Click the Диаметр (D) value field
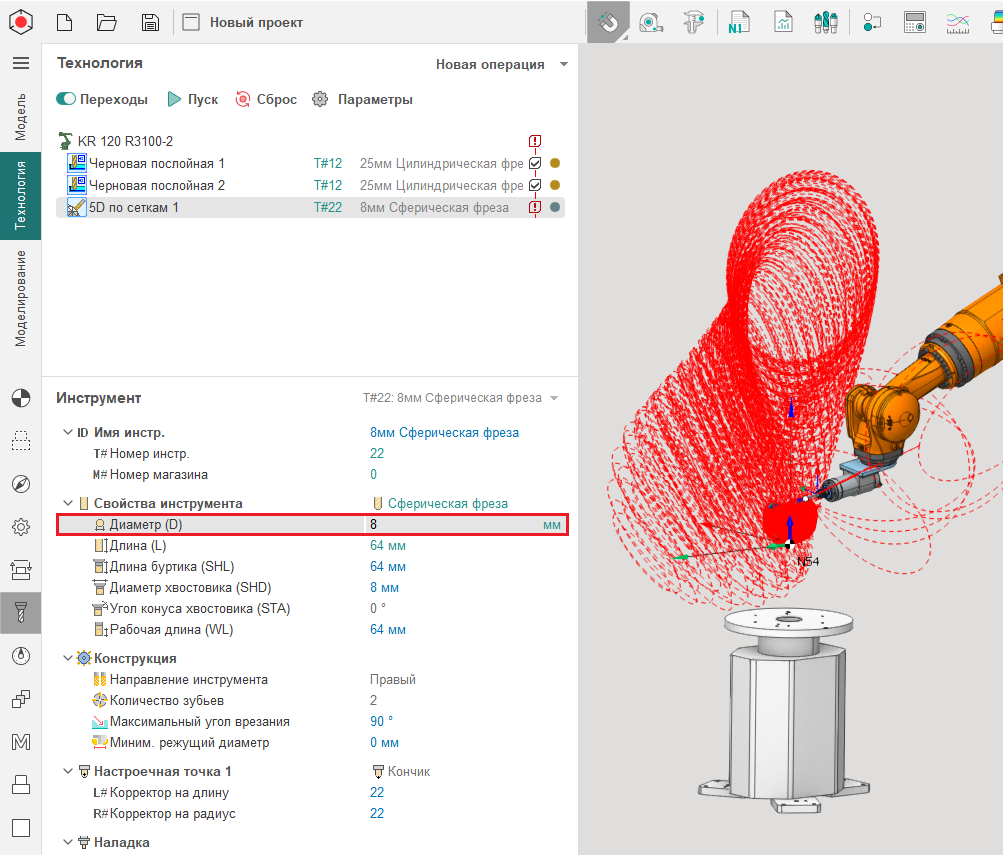The width and height of the screenshot is (1003, 855). point(450,524)
